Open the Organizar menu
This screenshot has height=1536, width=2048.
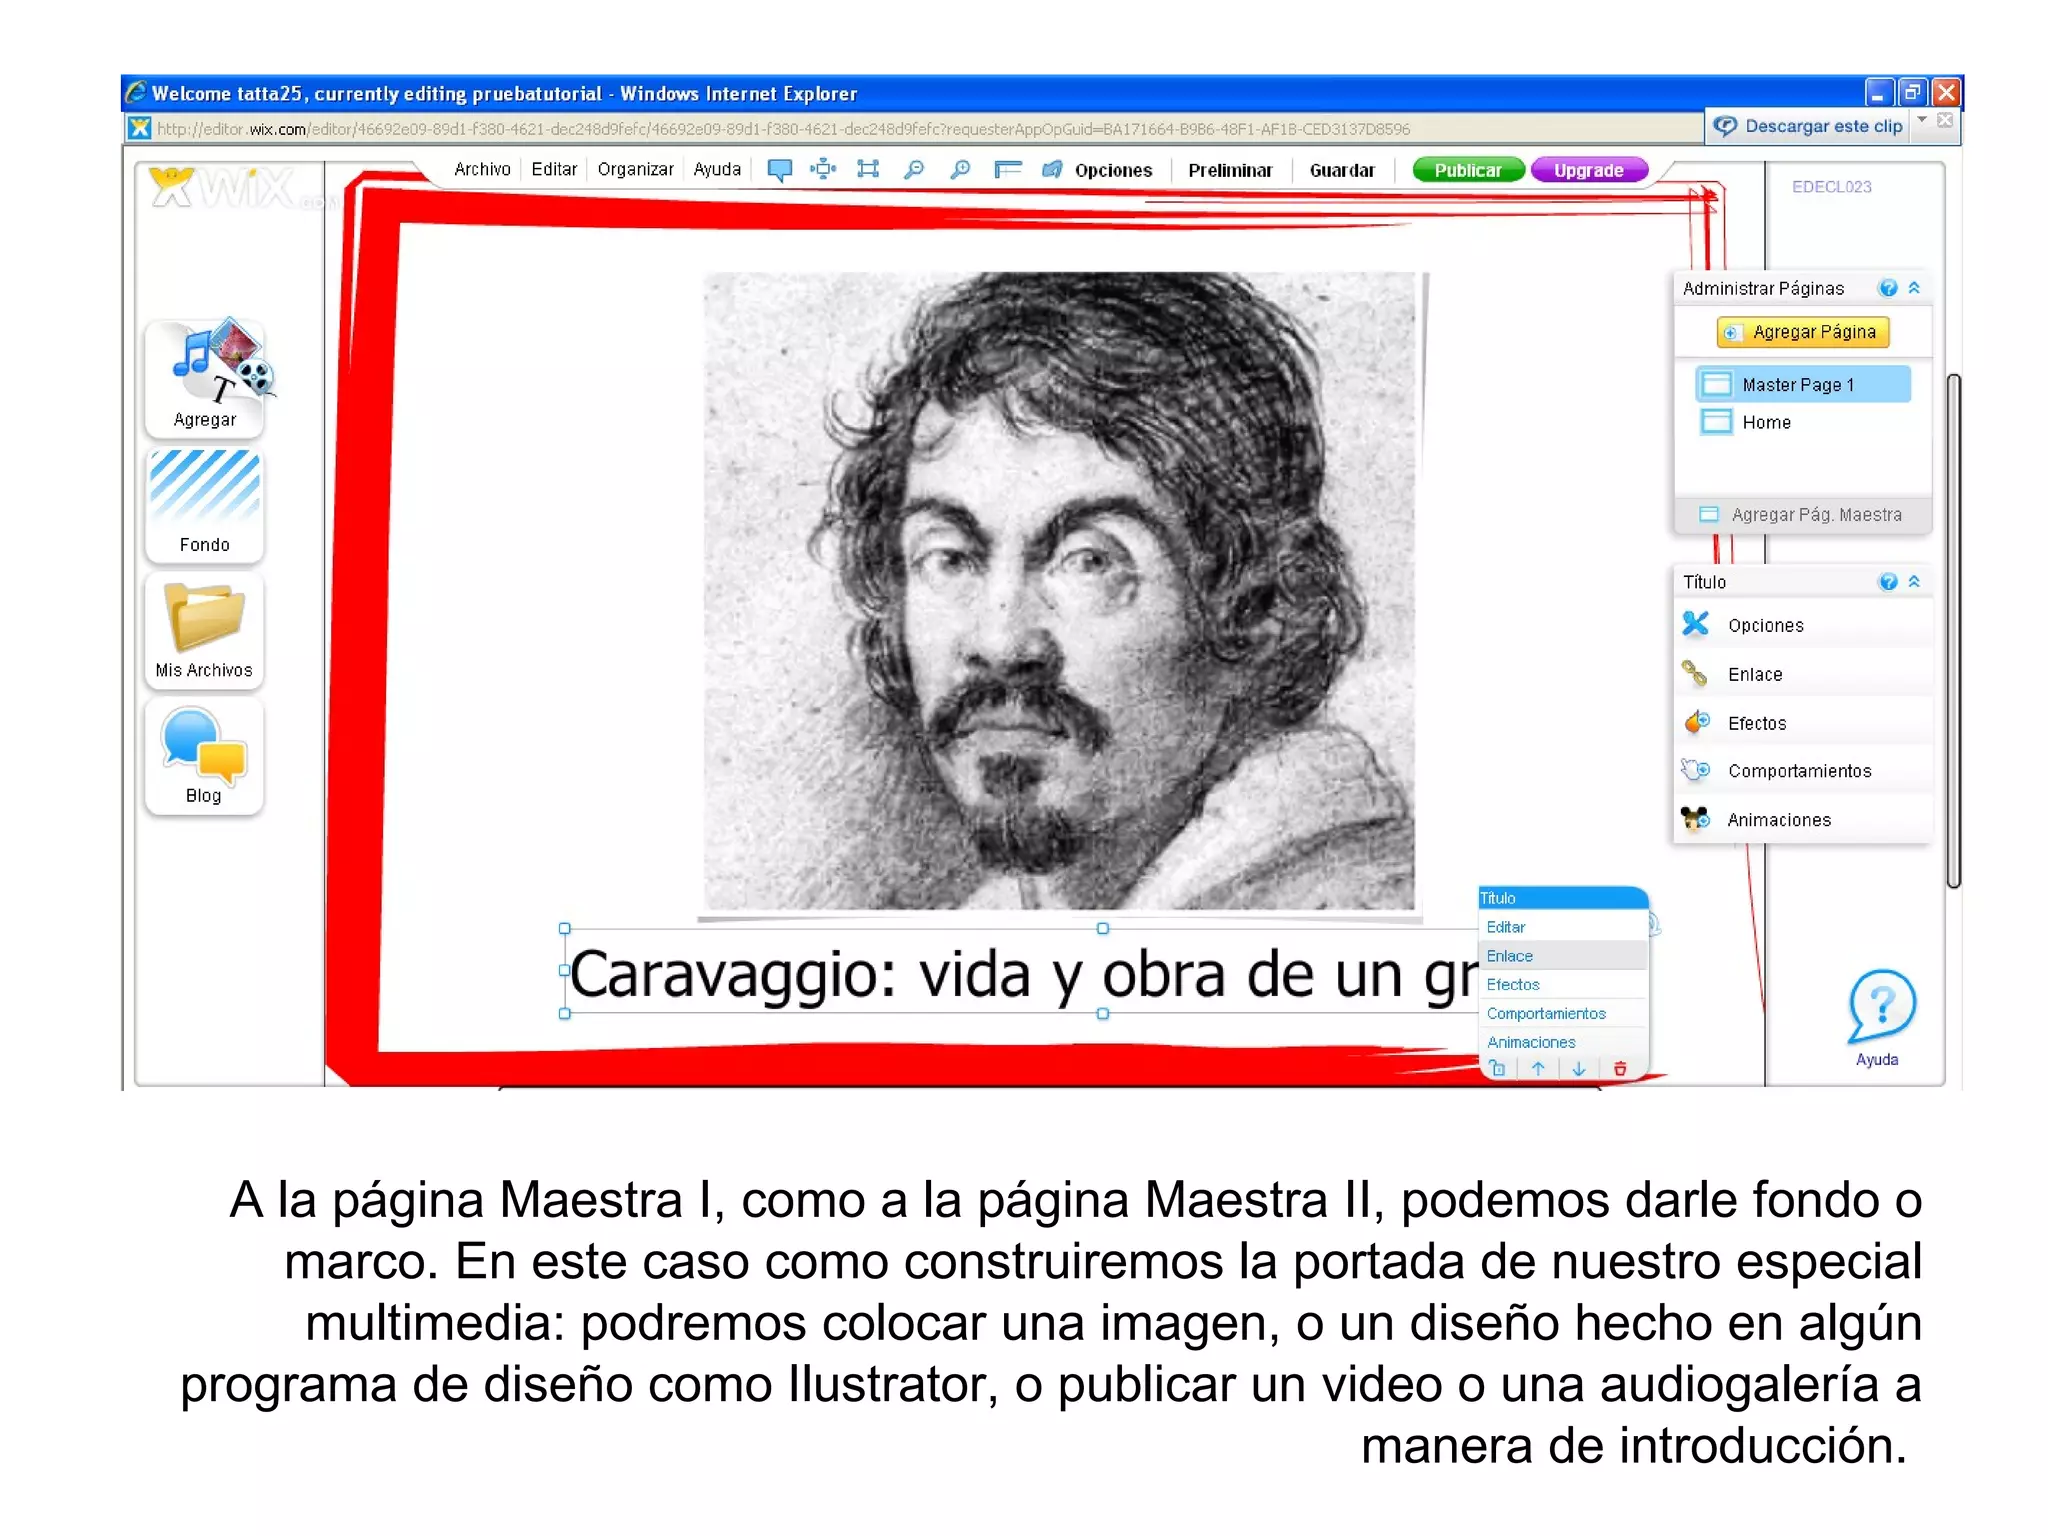pyautogui.click(x=635, y=169)
